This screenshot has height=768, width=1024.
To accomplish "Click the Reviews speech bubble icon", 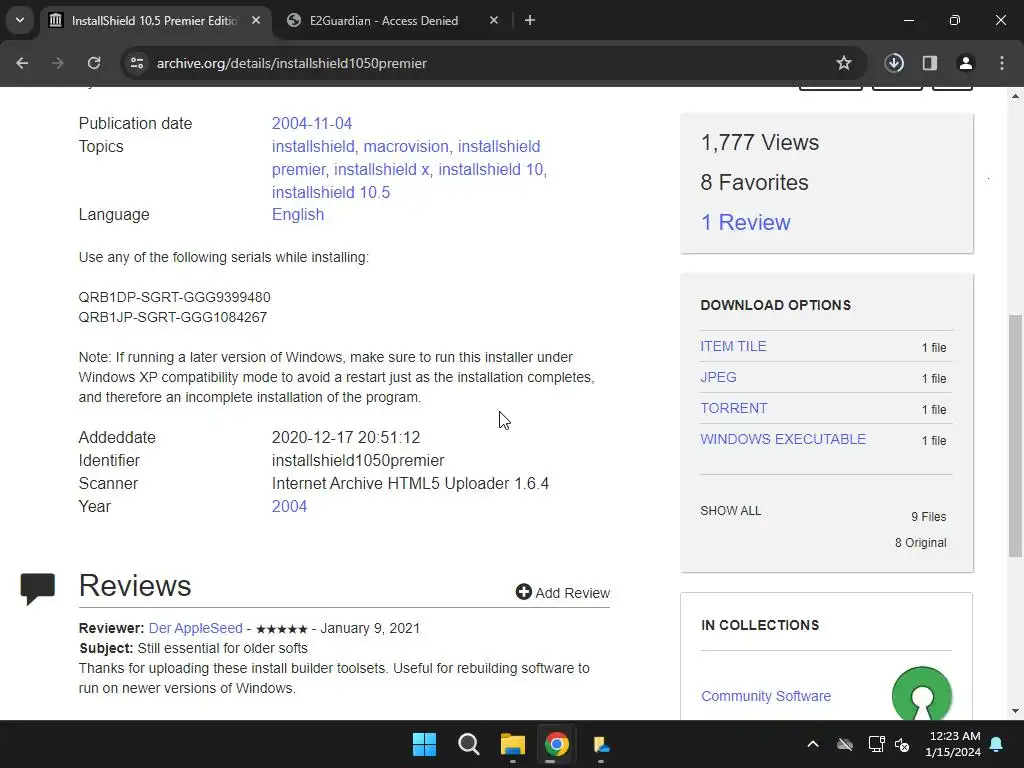I will [37, 588].
